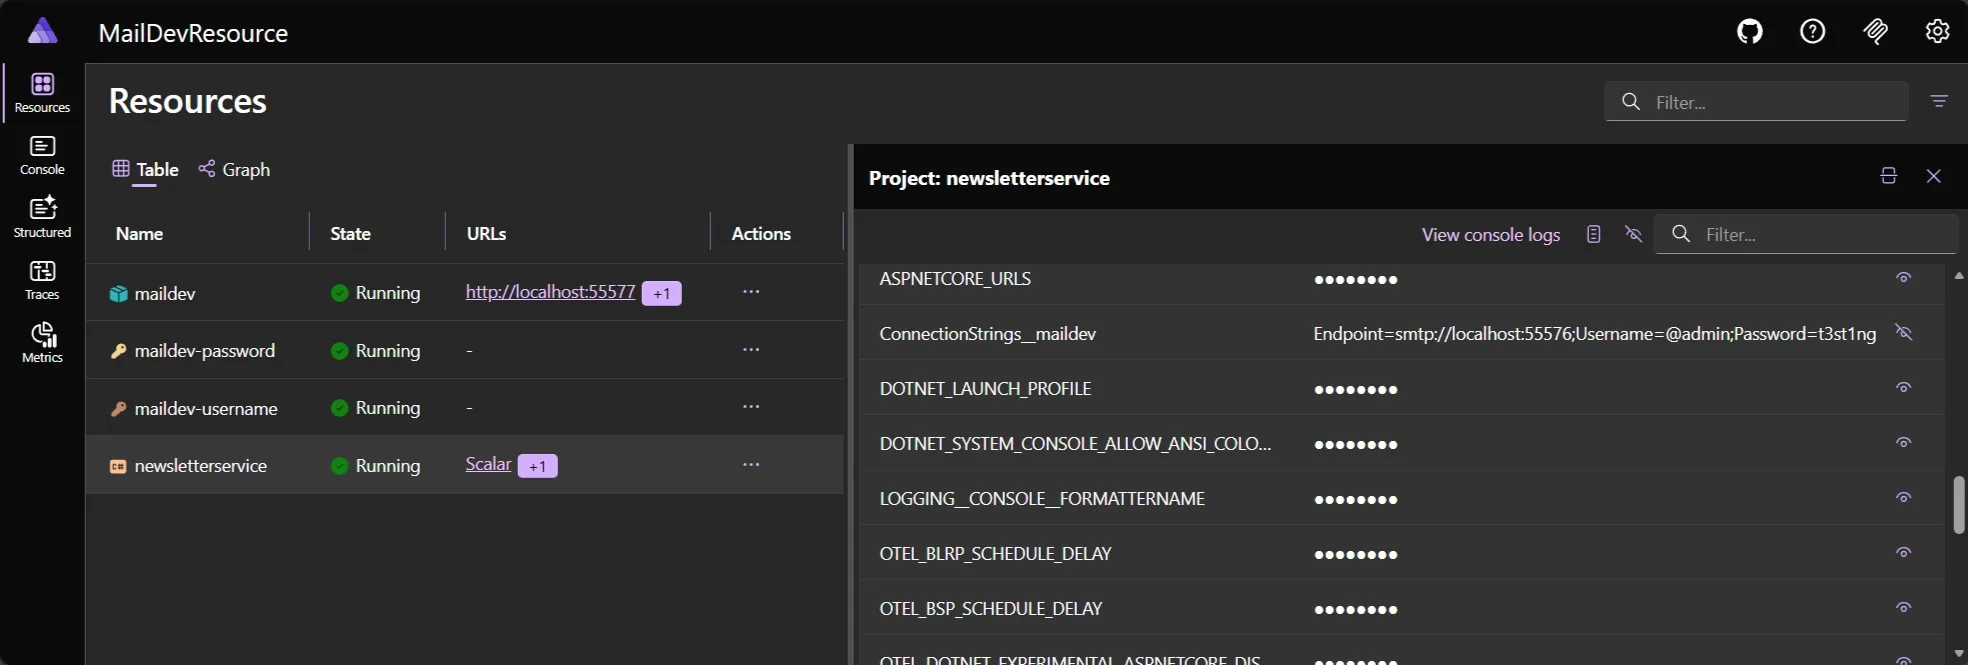This screenshot has height=665, width=1968.
Task: Click ConnectionStrings__maildev endpoint value
Action: pos(1594,334)
